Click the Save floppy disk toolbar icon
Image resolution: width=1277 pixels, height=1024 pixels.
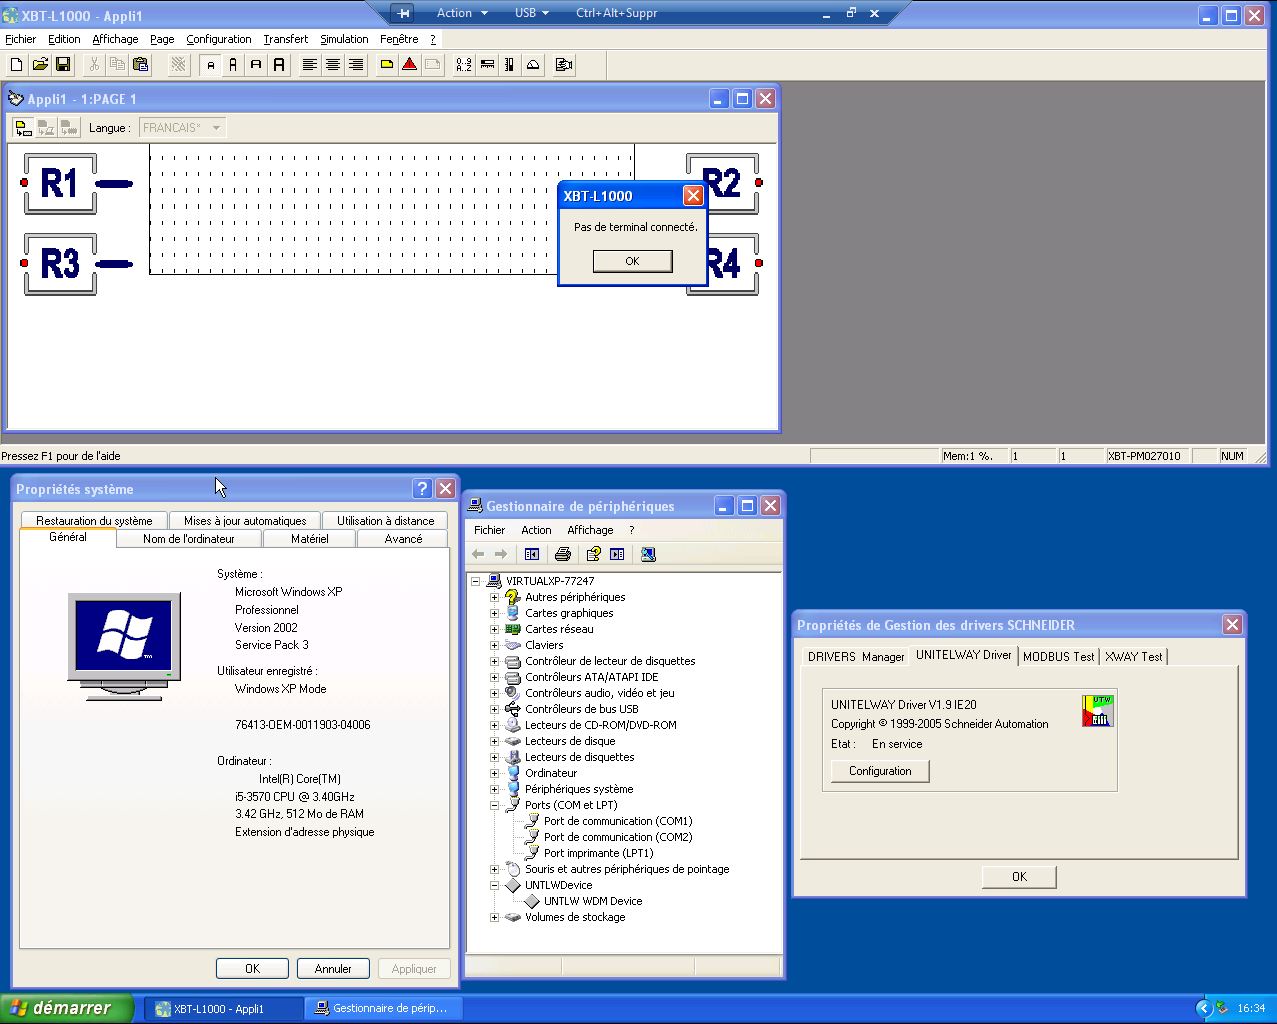pyautogui.click(x=63, y=65)
